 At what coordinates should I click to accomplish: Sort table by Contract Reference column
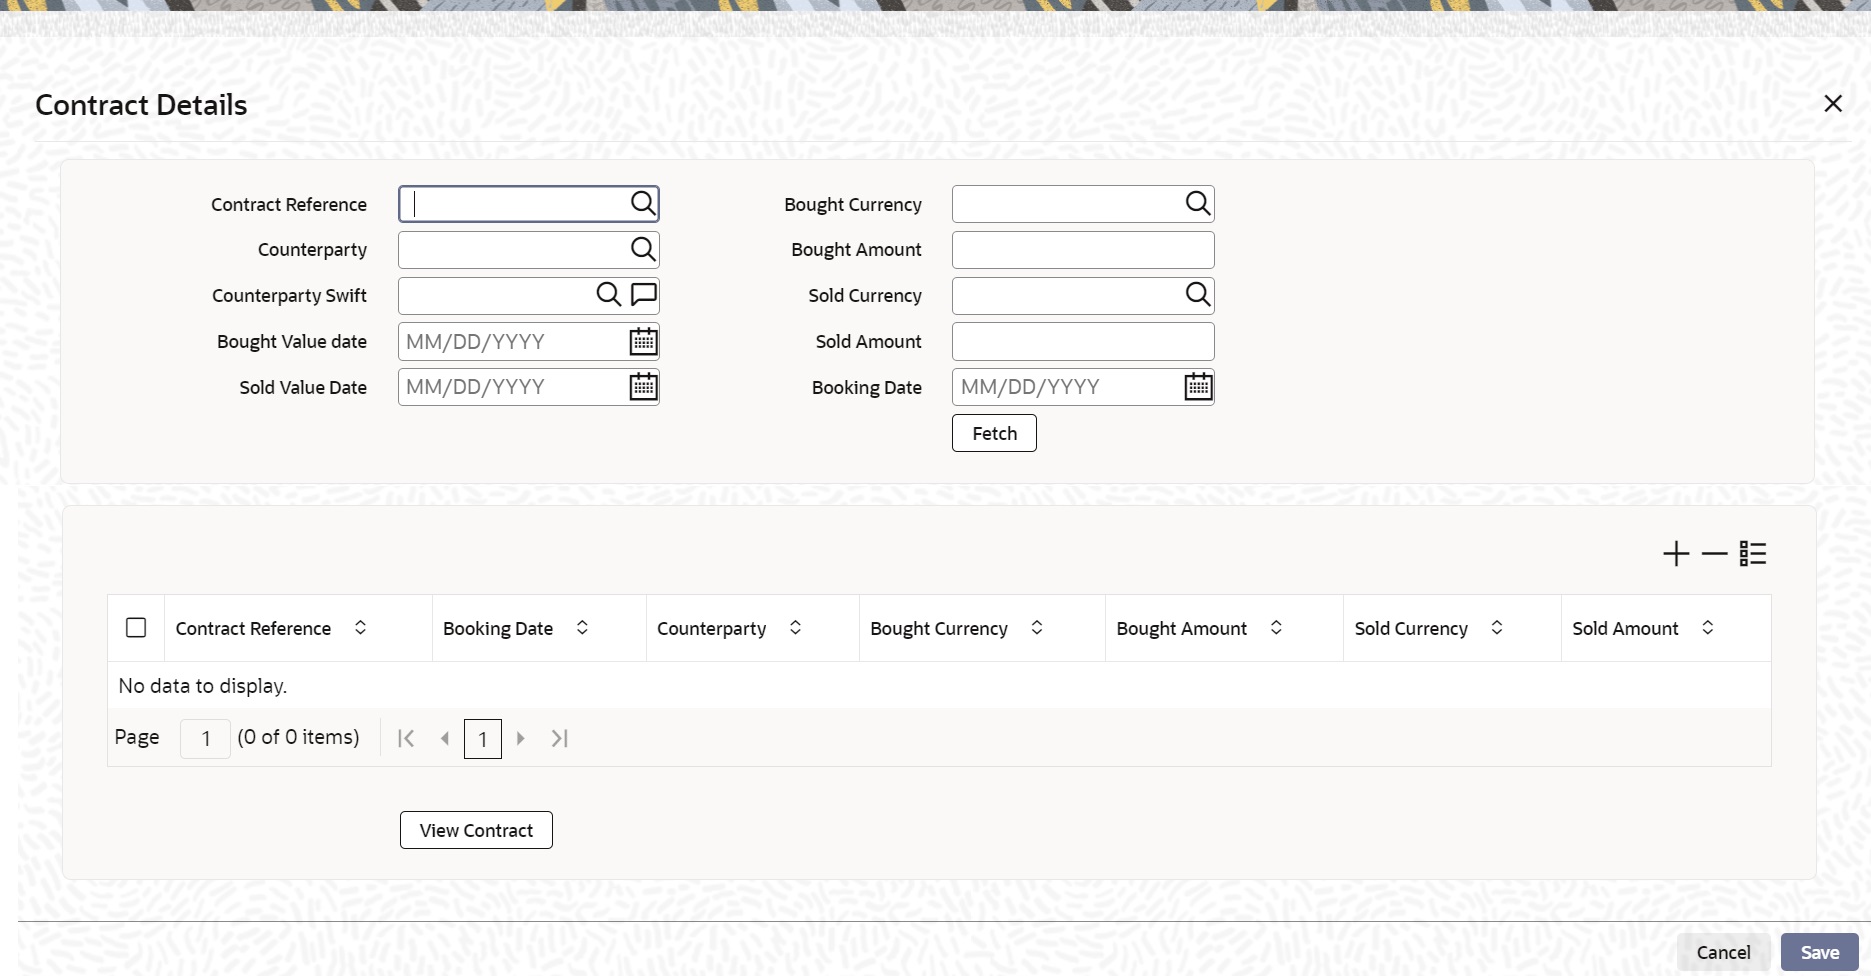[360, 628]
